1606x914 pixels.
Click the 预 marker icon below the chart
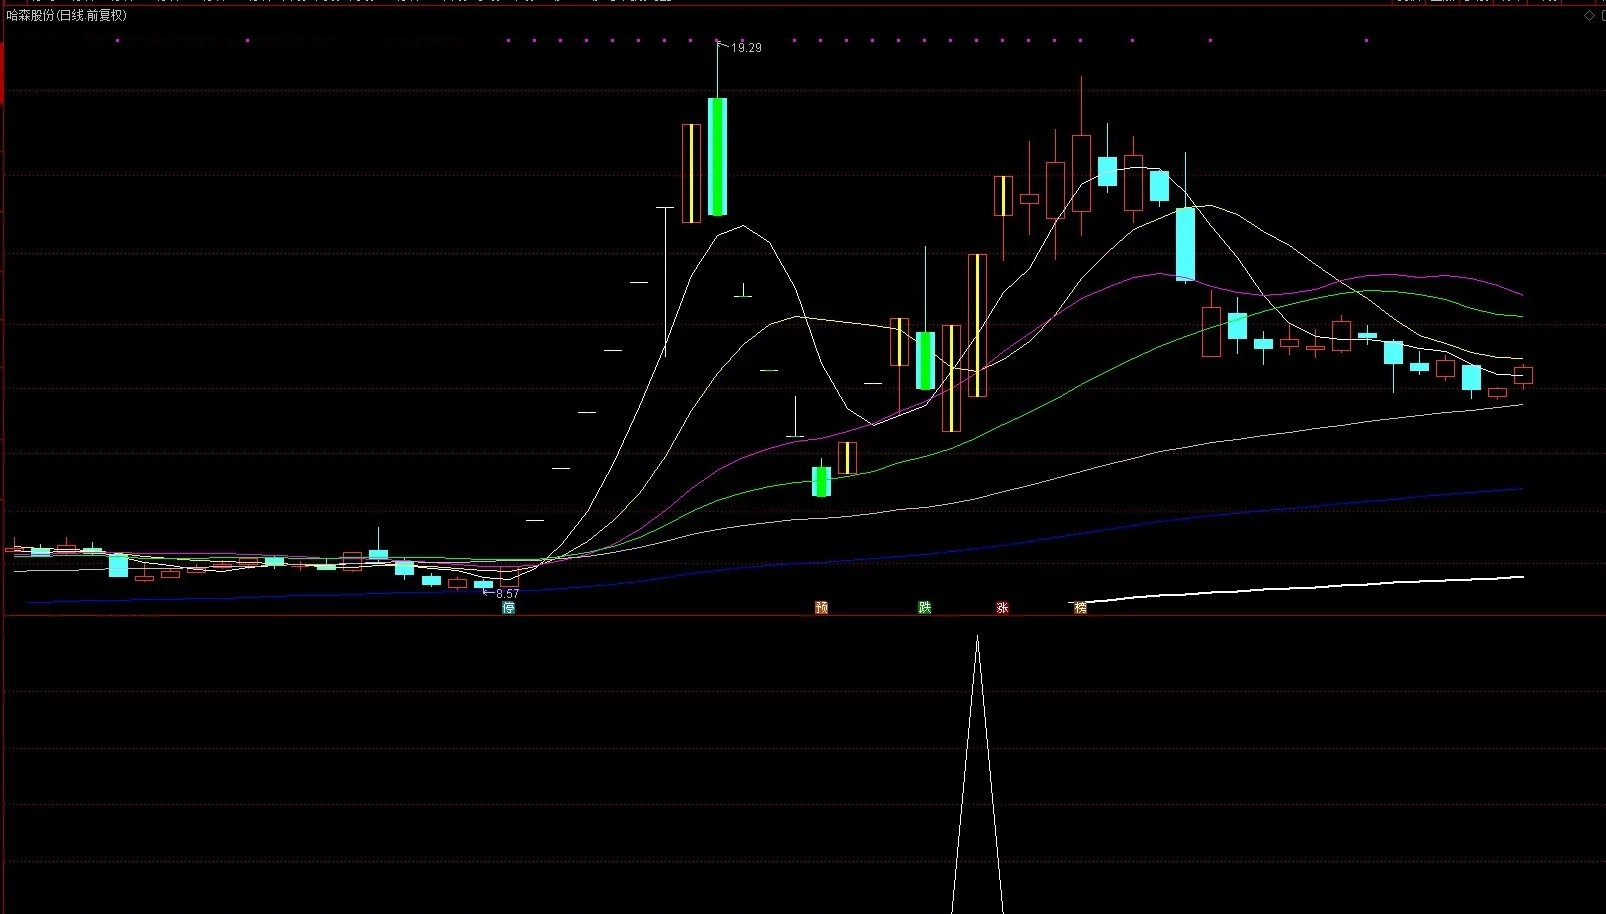(821, 607)
